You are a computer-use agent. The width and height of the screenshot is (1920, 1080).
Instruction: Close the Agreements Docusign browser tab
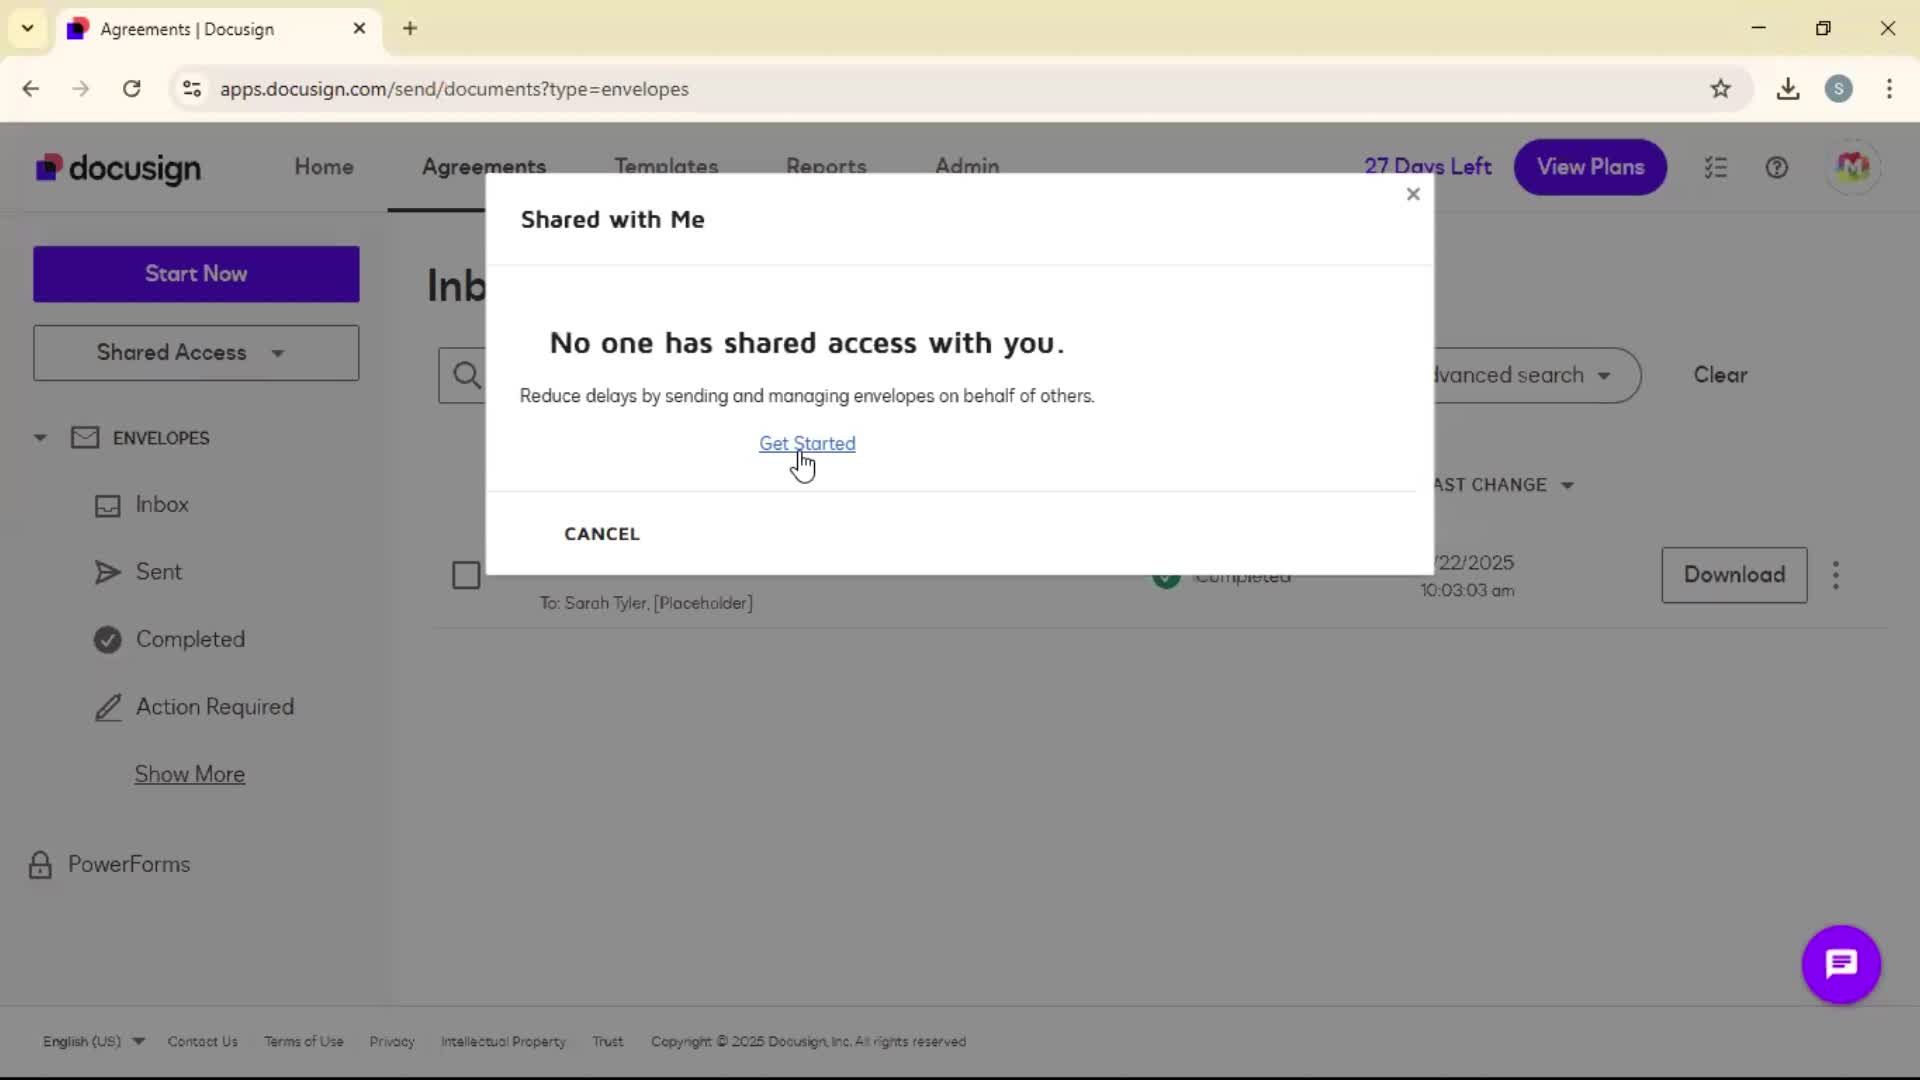[x=360, y=28]
